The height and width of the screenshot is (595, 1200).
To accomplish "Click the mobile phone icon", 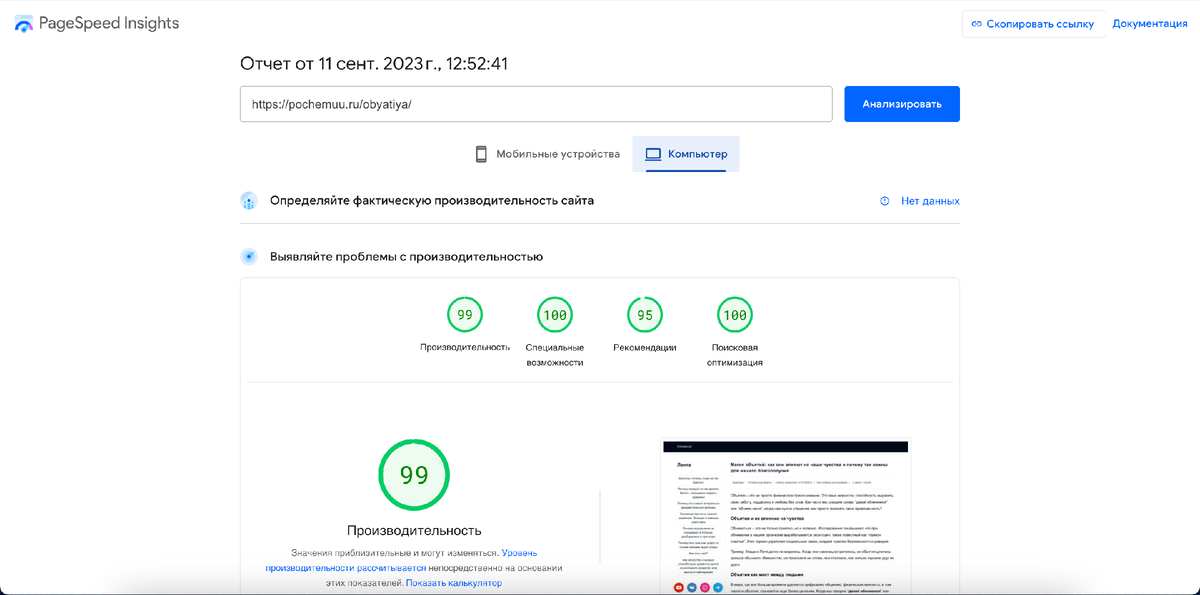I will (480, 154).
